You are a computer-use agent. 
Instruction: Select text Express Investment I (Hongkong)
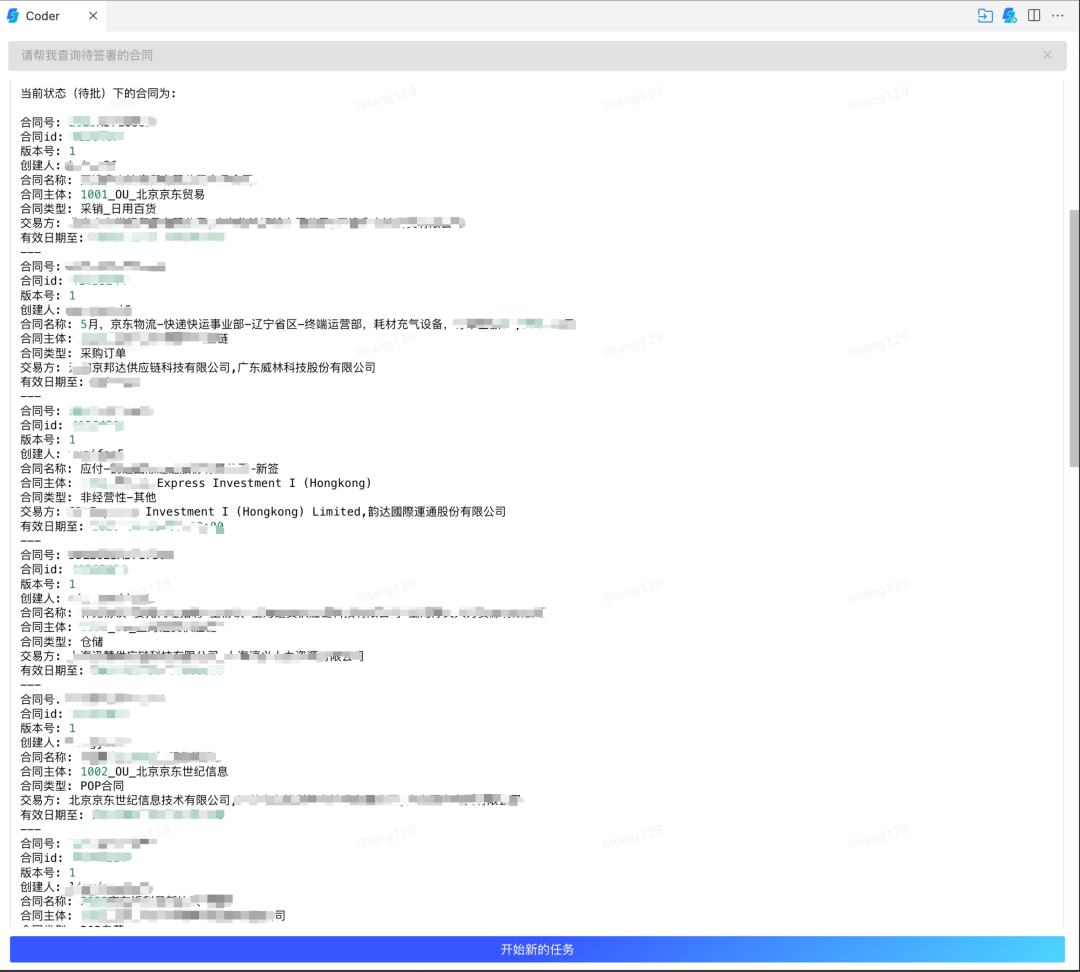264,483
